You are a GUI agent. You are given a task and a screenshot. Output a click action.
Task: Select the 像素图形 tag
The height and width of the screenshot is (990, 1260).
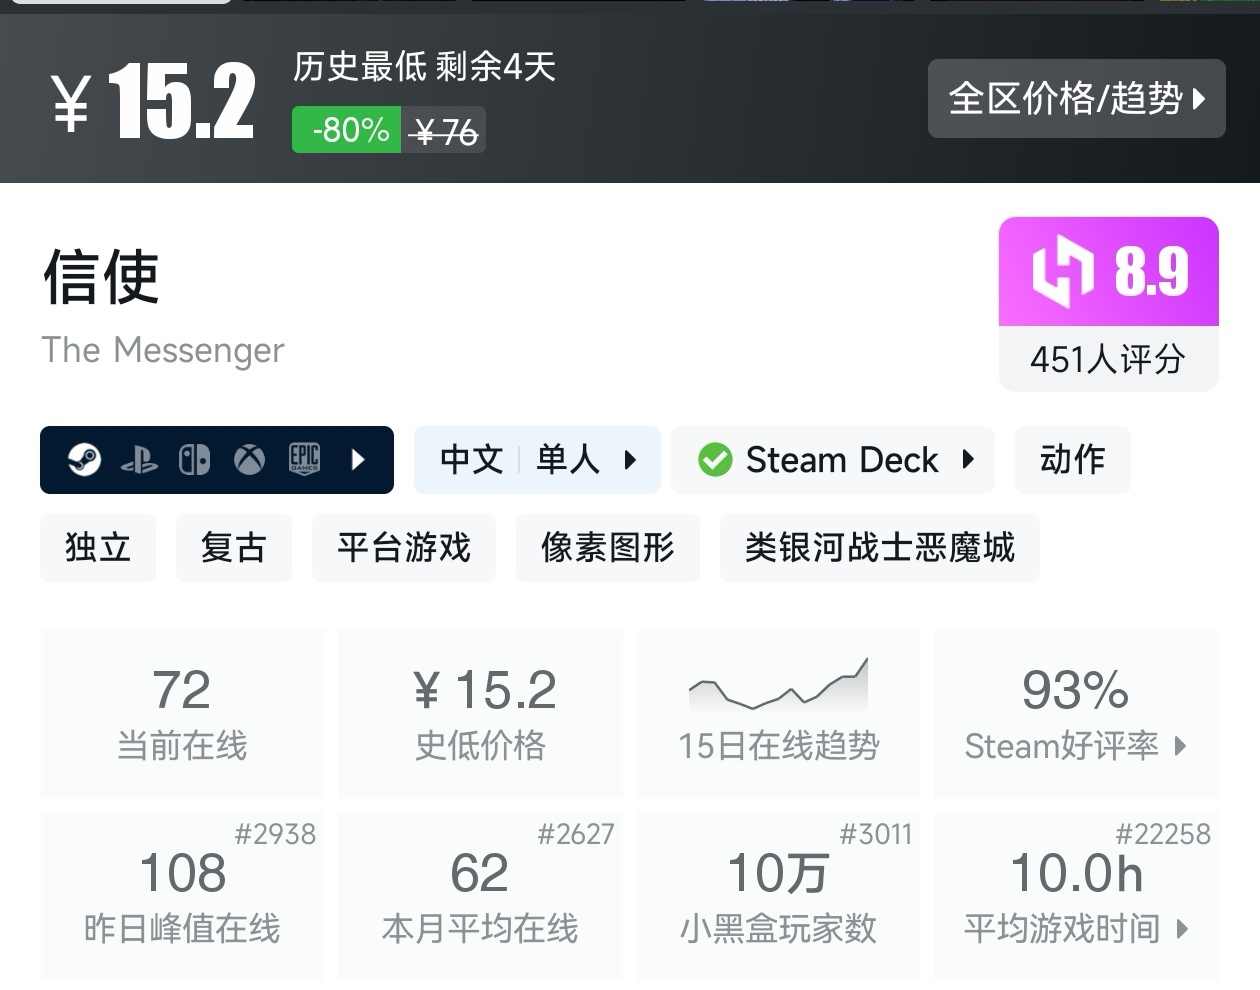coord(607,548)
